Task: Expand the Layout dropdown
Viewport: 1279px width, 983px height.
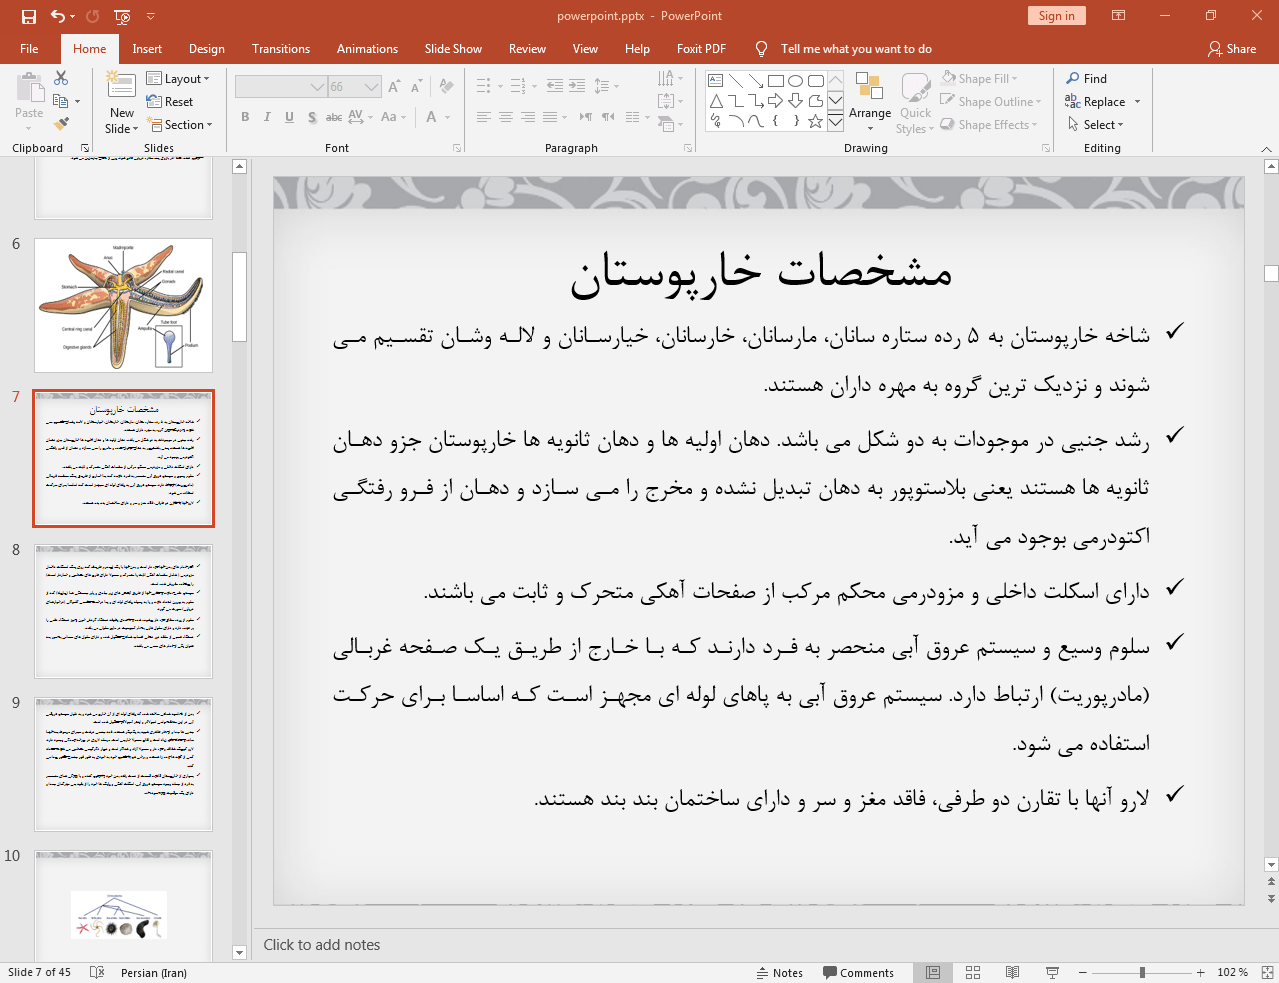Action: pyautogui.click(x=178, y=79)
